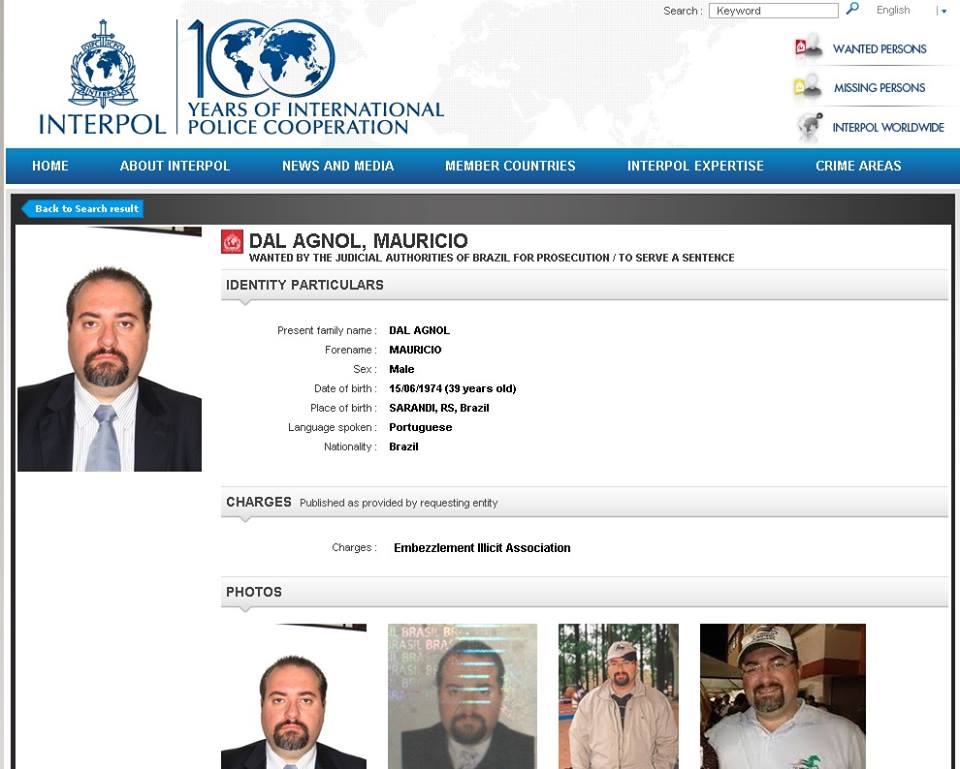The height and width of the screenshot is (769, 960).
Task: Click the INTERPOL emblem logo
Action: tap(103, 77)
